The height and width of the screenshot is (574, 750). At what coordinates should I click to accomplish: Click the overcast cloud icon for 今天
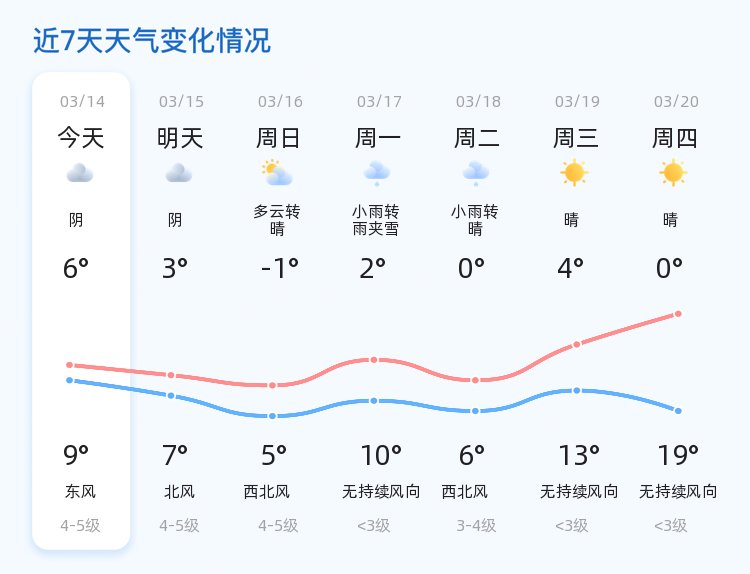tap(80, 173)
